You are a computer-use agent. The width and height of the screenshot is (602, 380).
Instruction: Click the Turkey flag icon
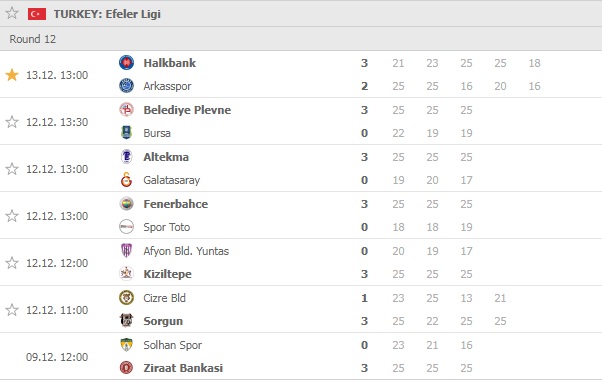click(37, 14)
